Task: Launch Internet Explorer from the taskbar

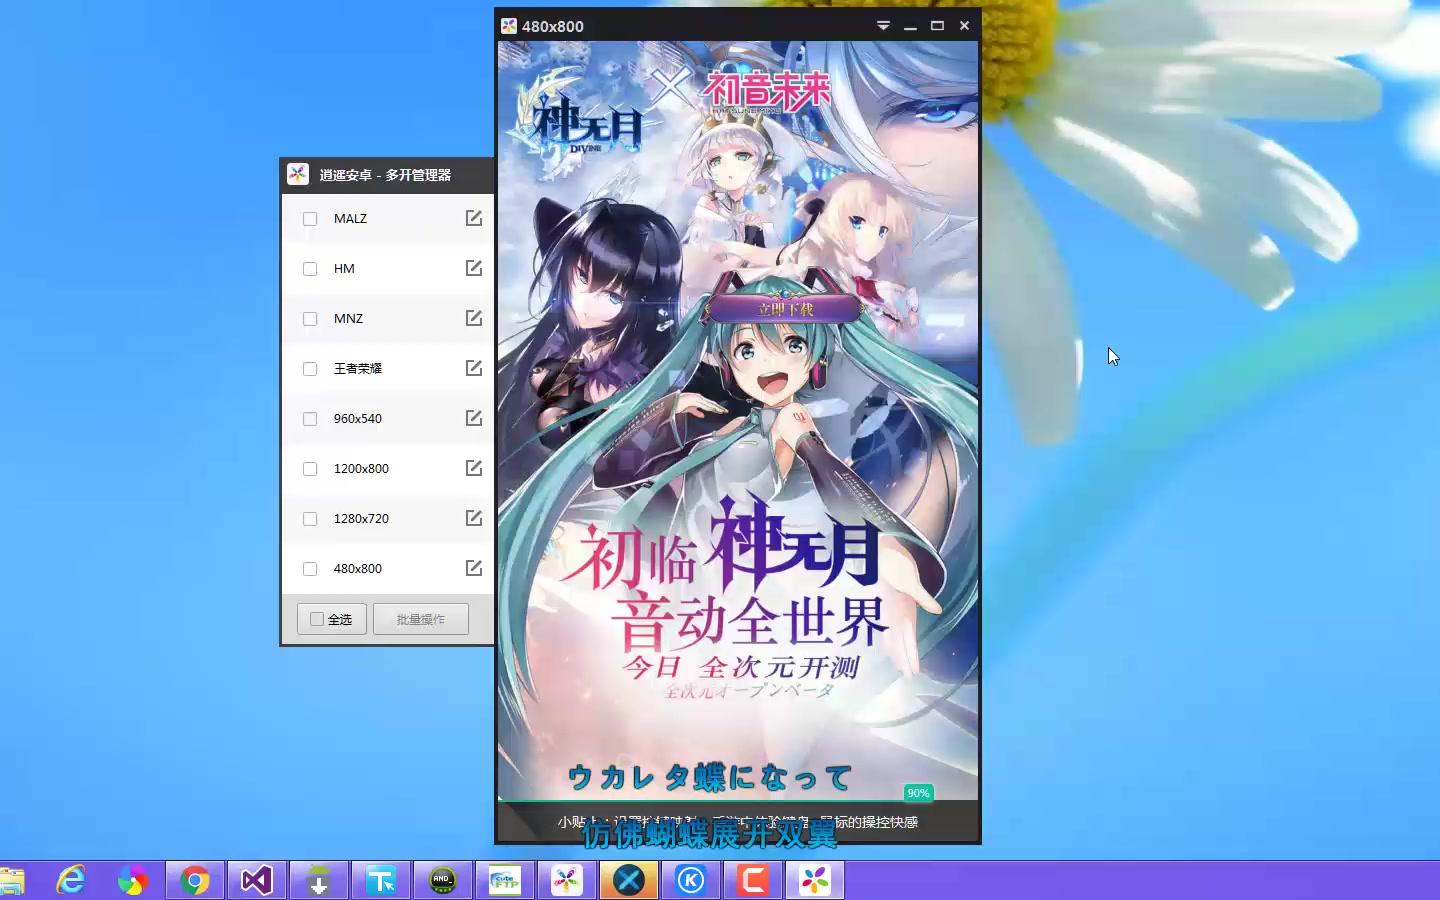Action: (70, 881)
